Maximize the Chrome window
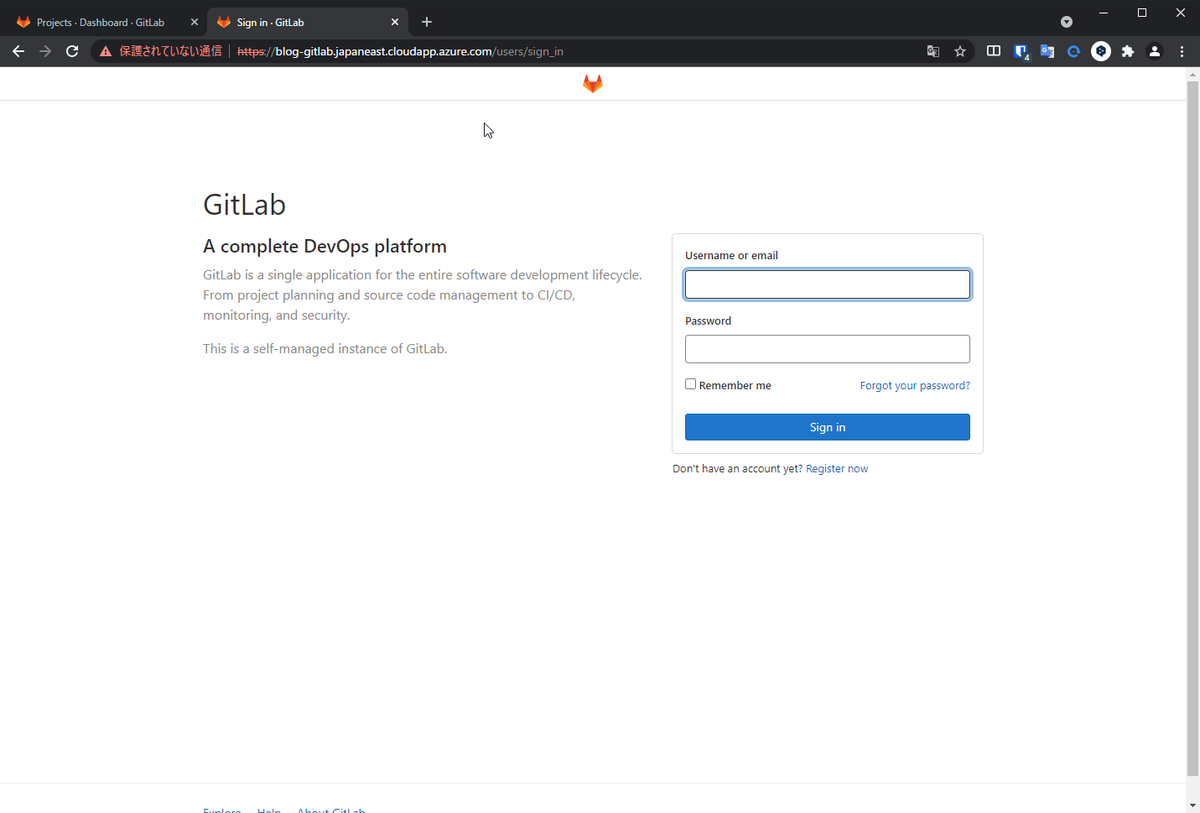The width and height of the screenshot is (1200, 813). [1142, 13]
